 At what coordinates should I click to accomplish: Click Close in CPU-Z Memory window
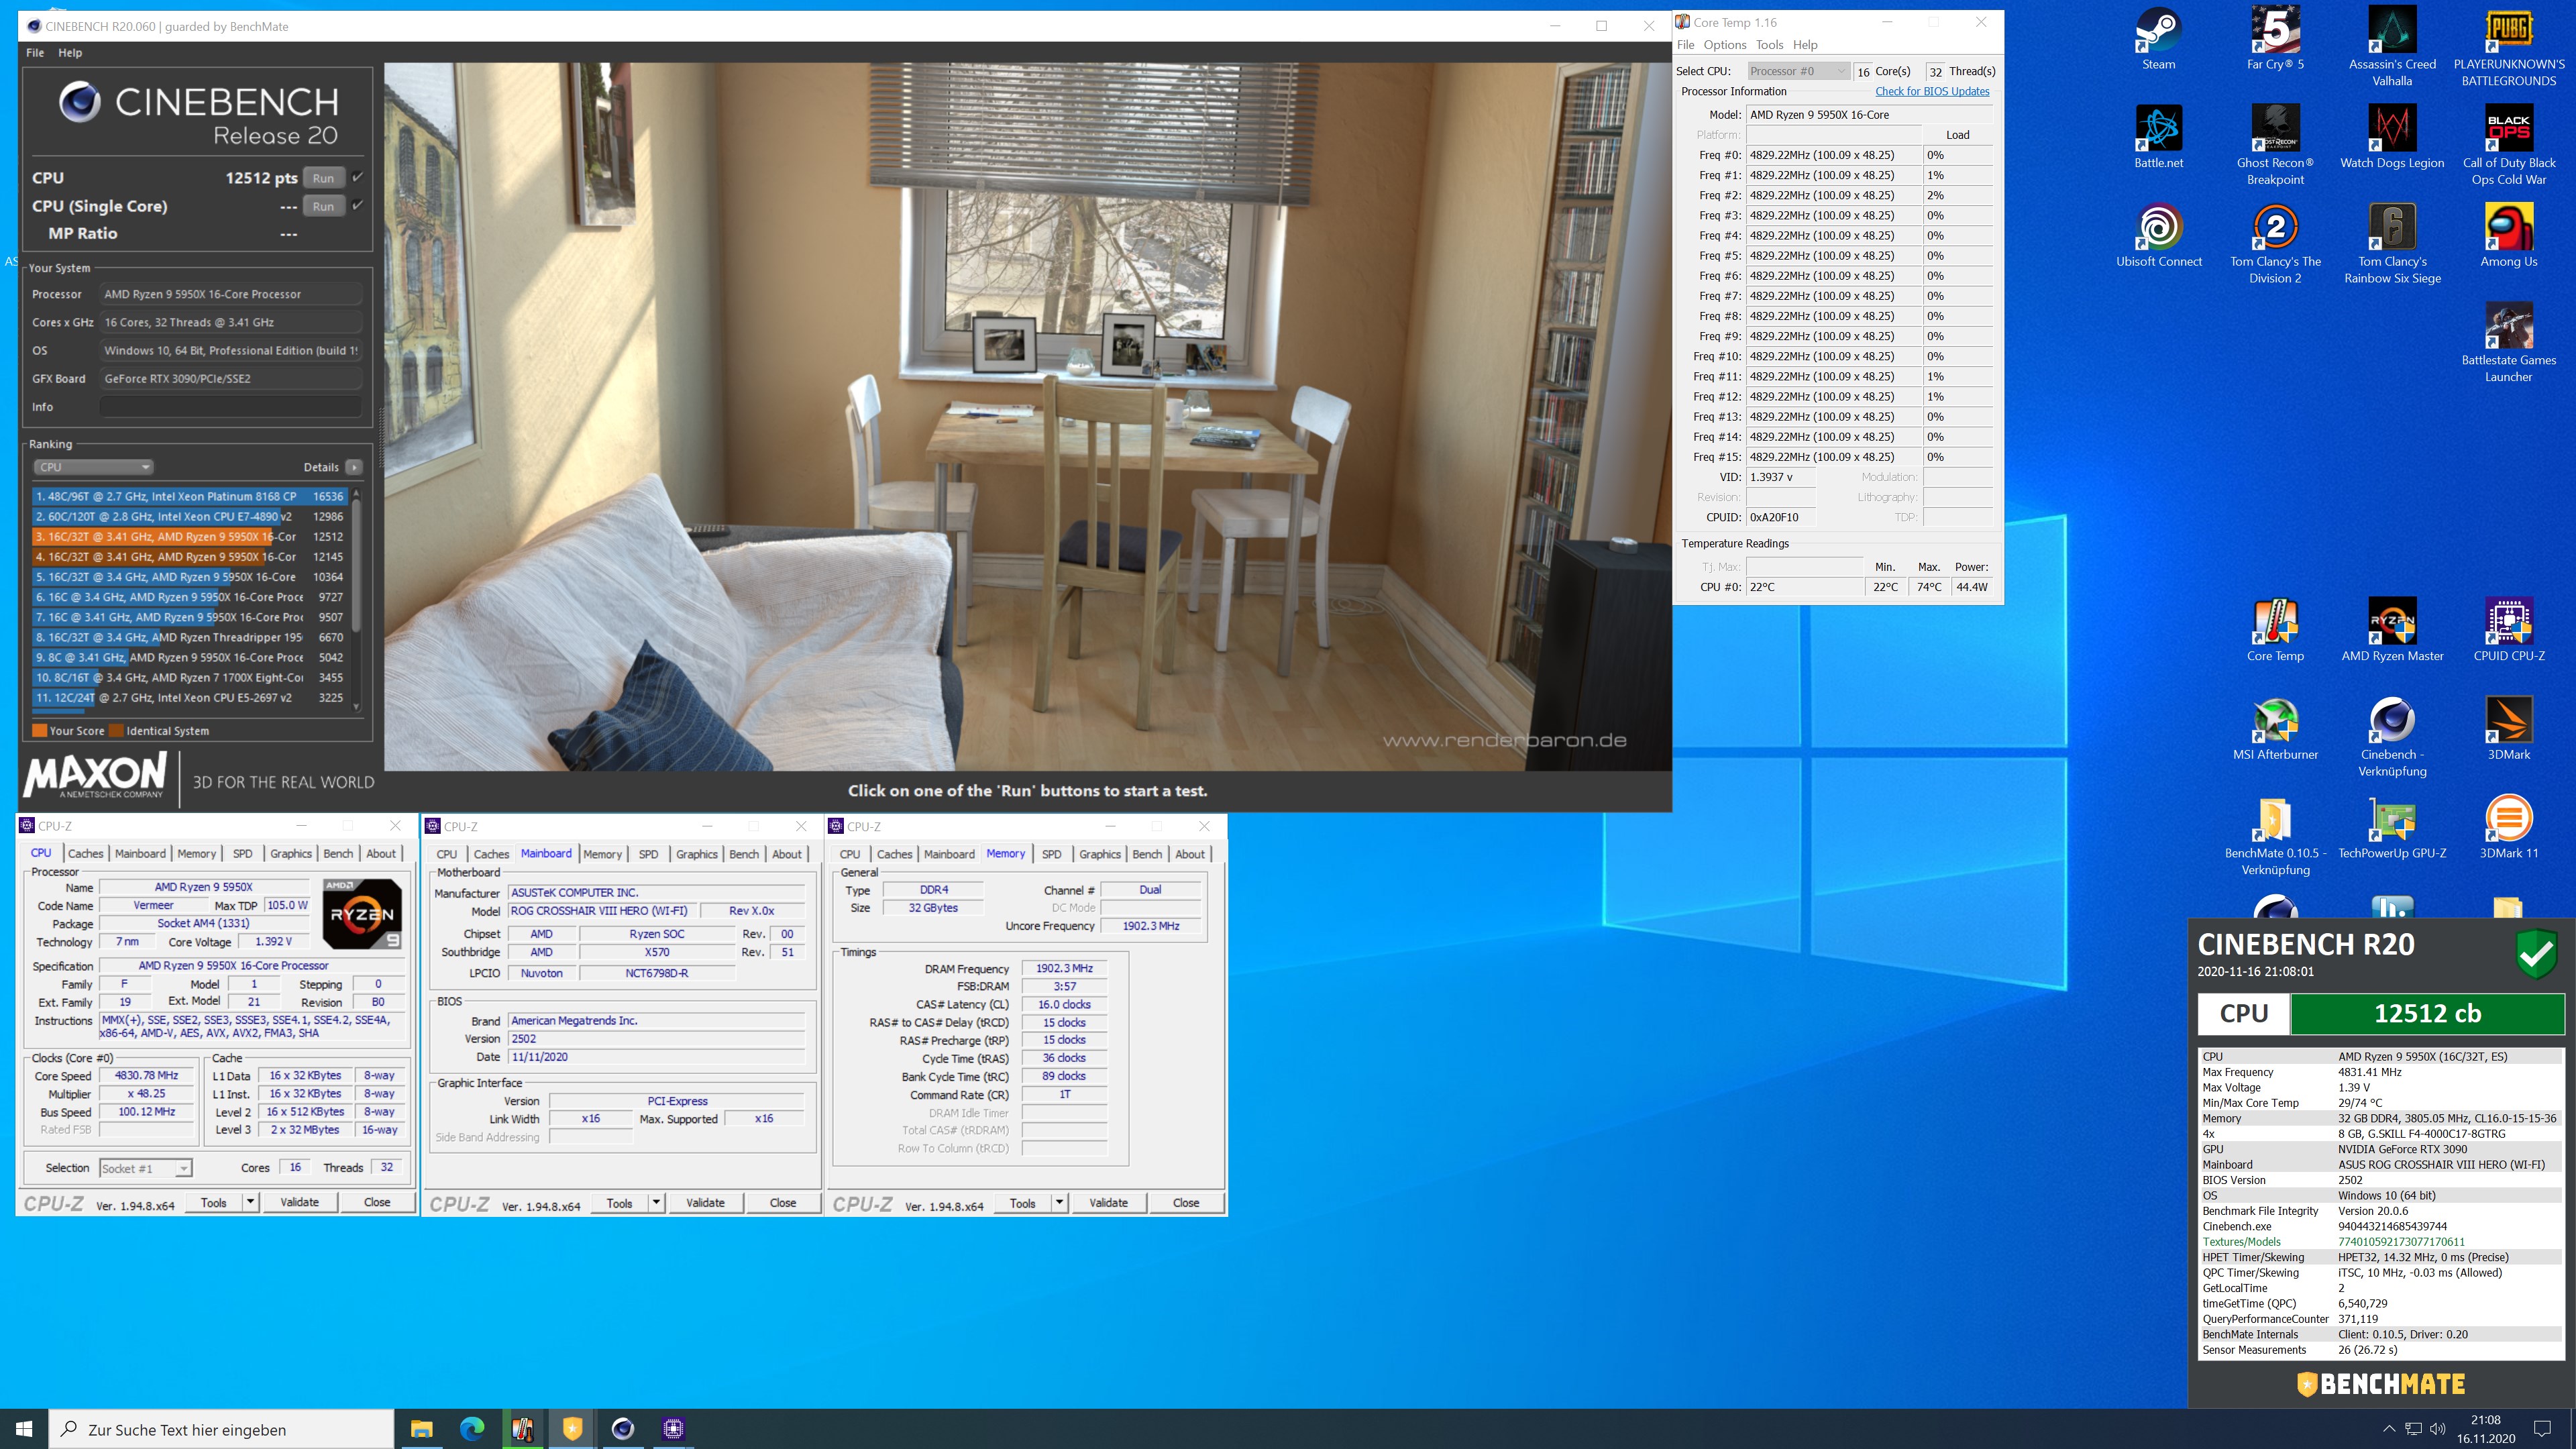(1185, 1202)
